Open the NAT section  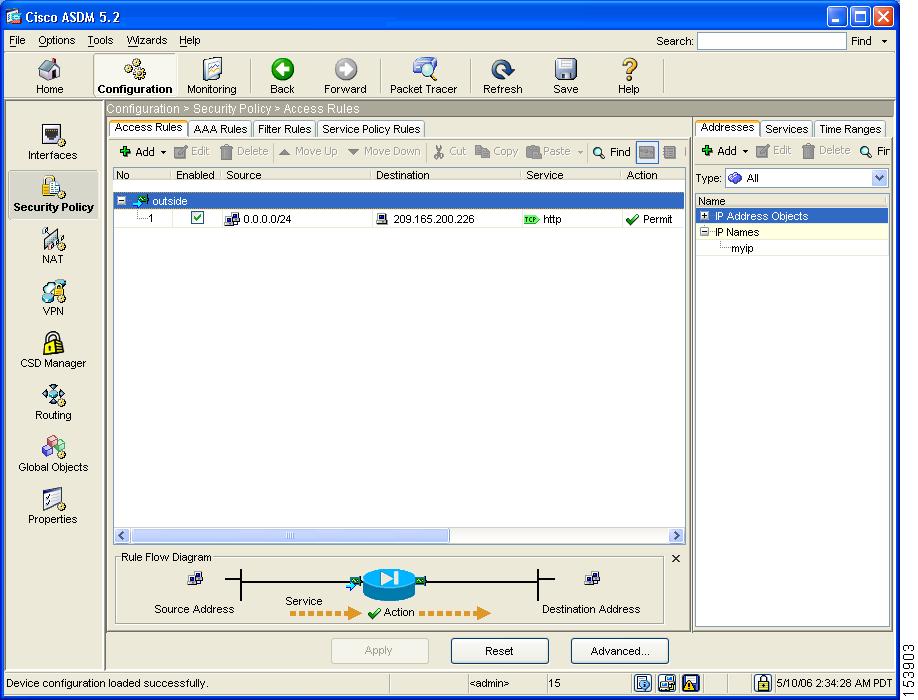pyautogui.click(x=53, y=246)
